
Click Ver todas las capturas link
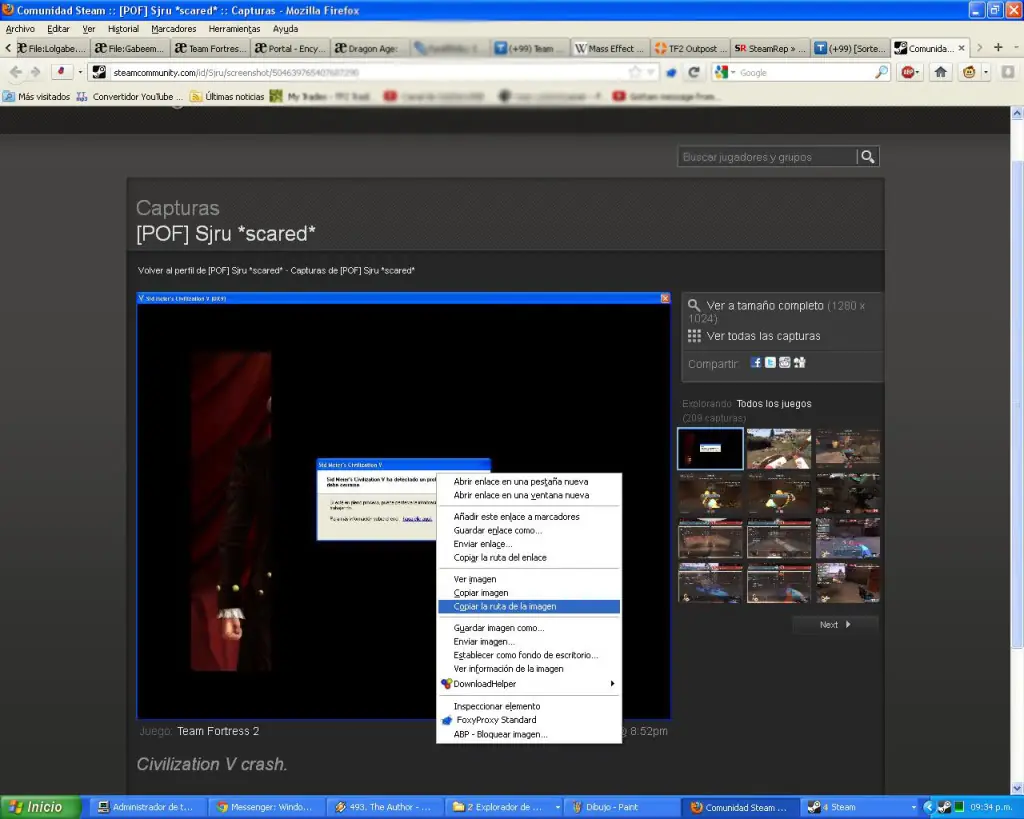763,336
